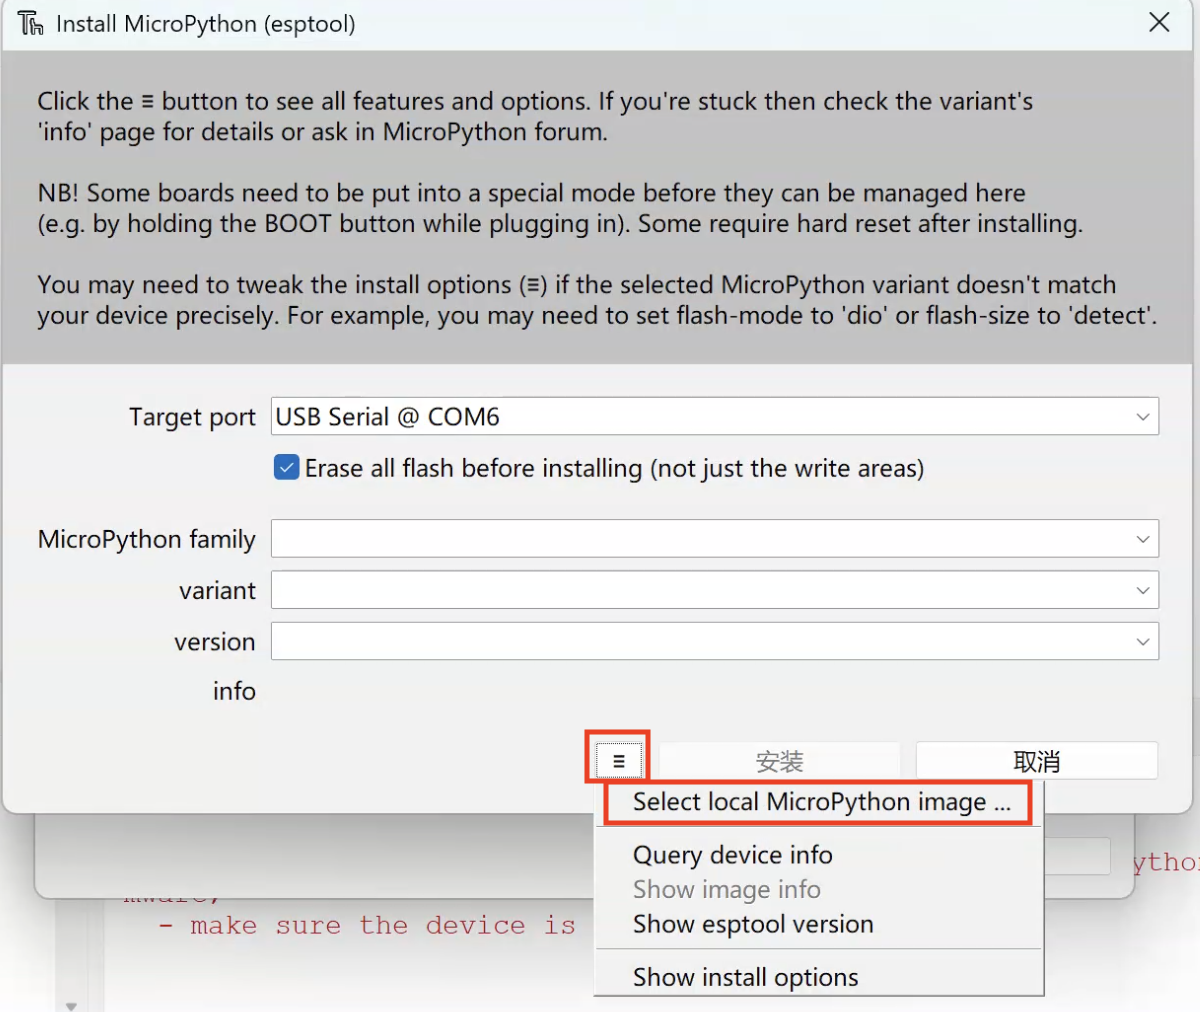Choose 'Query device info' from the menu

[732, 855]
